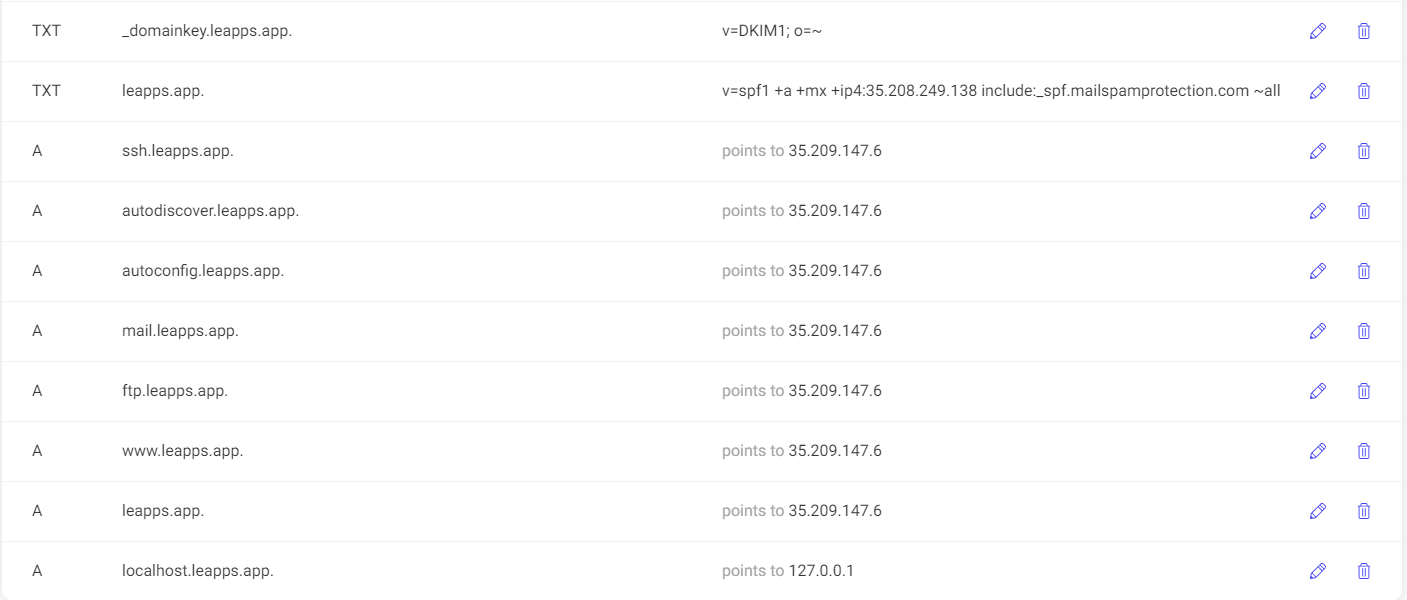Viewport: 1407px width, 600px height.
Task: Edit the www.leapps.app A record
Action: pyautogui.click(x=1318, y=451)
